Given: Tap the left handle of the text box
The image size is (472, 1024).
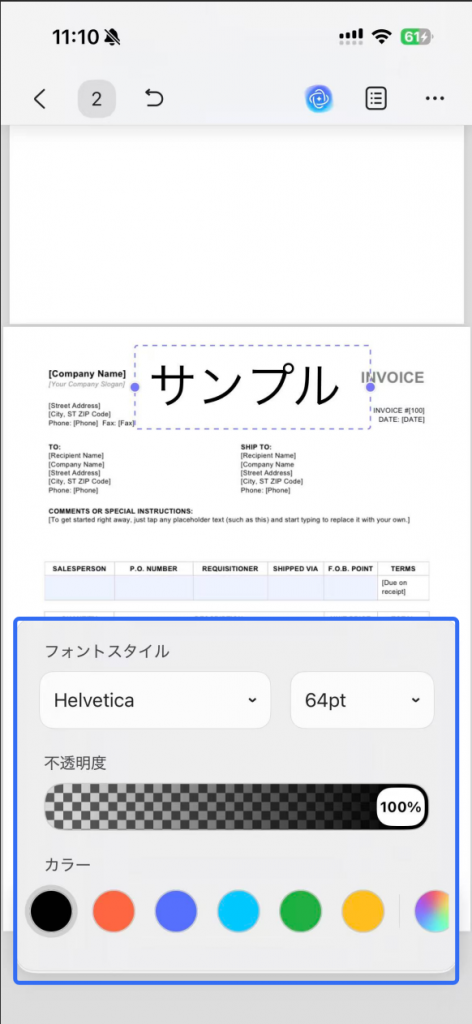Looking at the screenshot, I should 135,387.
